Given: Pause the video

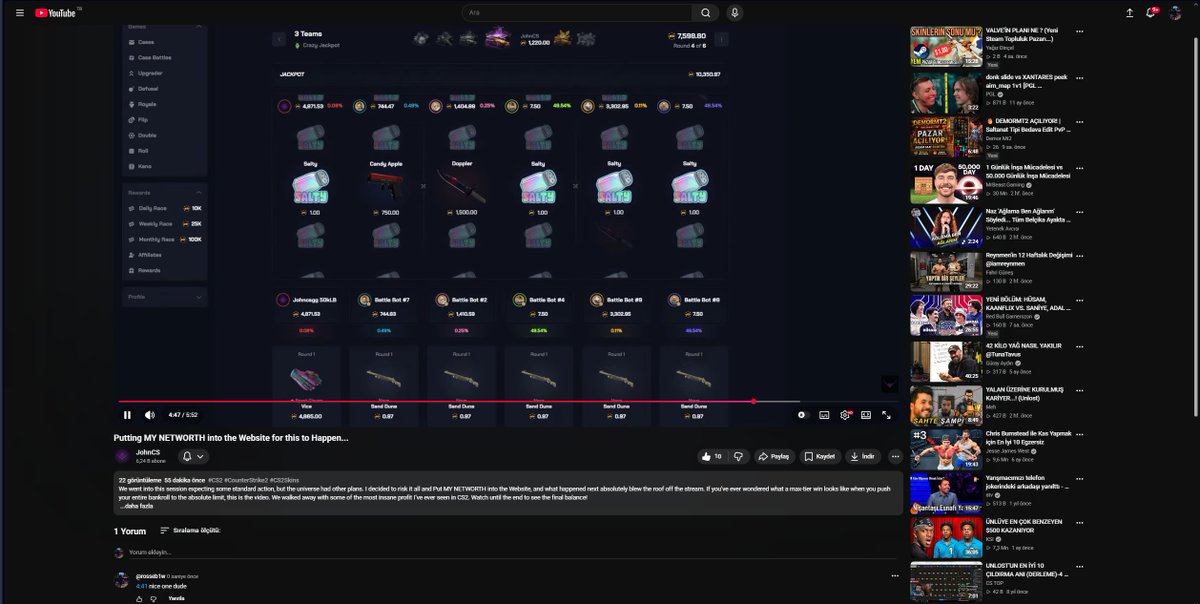Looking at the screenshot, I should [x=127, y=415].
